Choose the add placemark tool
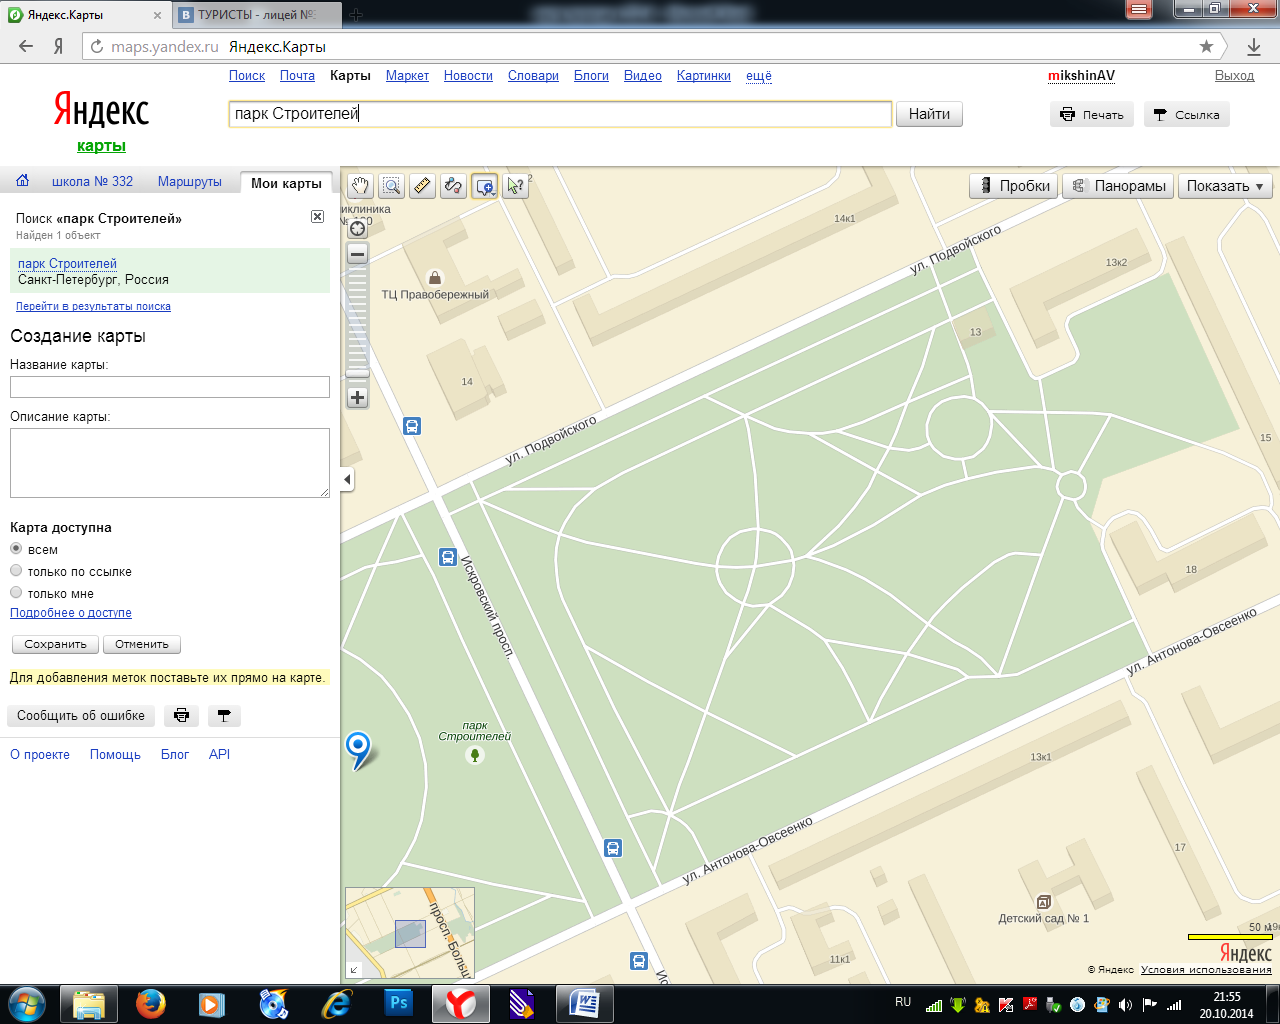 pyautogui.click(x=484, y=185)
